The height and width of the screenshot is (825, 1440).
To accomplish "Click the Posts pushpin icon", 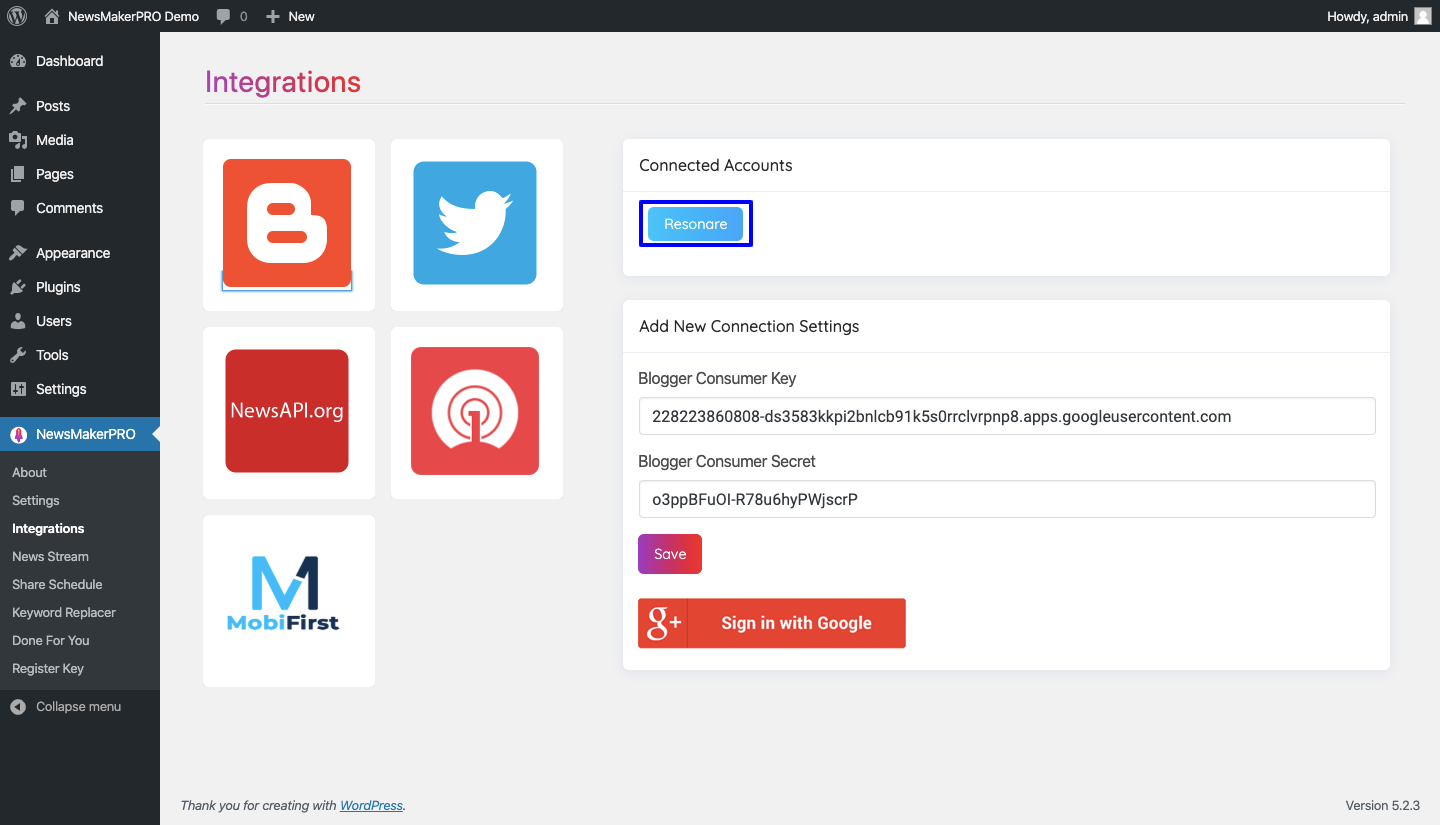I will coord(18,106).
